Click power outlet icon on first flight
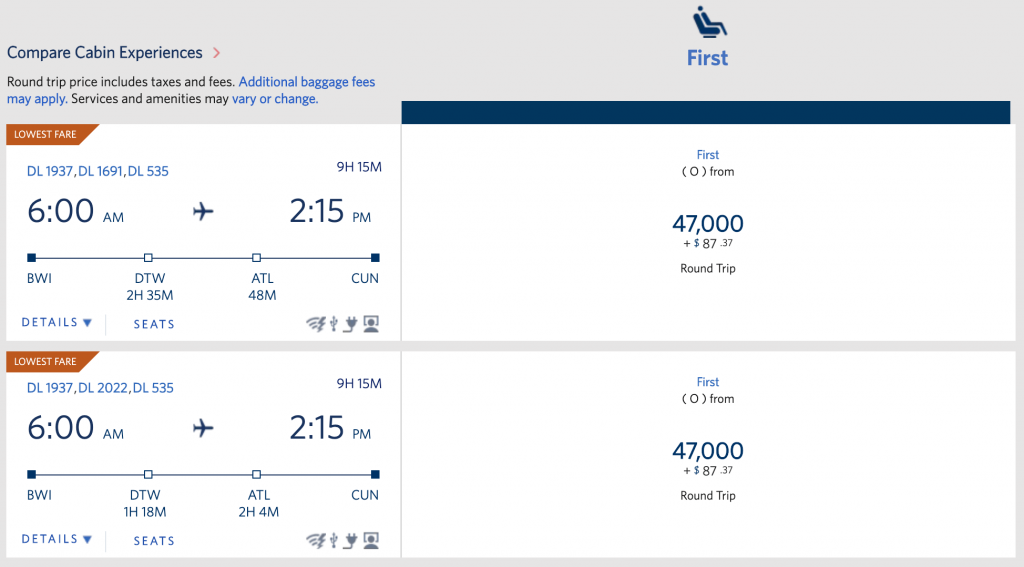1024x567 pixels. pos(350,324)
